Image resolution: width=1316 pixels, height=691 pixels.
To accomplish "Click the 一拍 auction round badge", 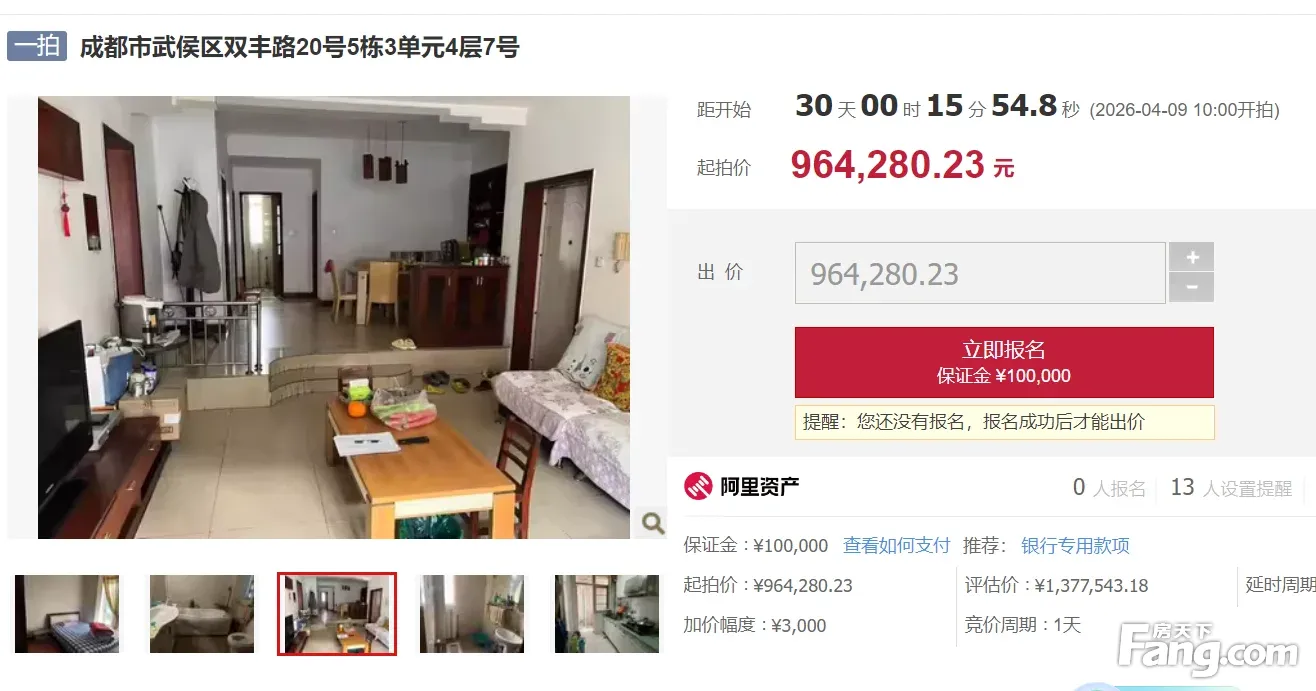I will click(x=37, y=46).
